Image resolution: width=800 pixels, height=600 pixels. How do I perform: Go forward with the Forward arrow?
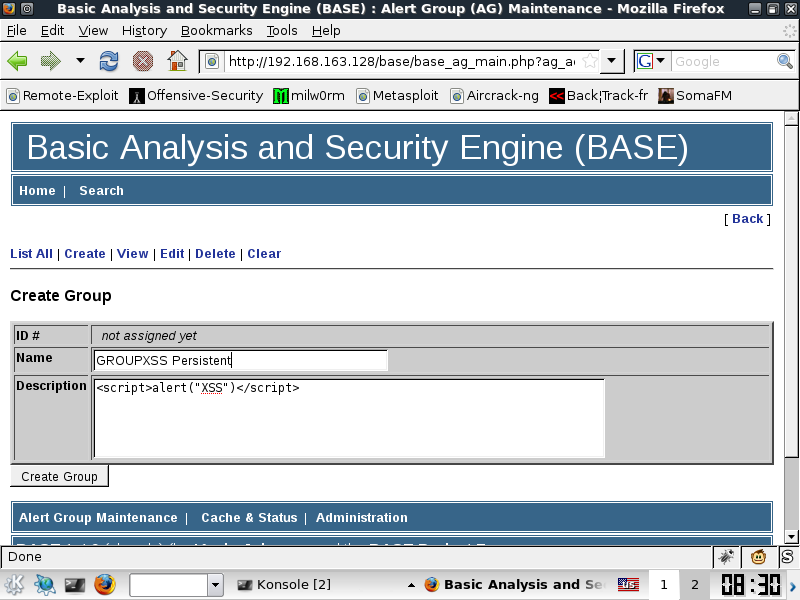tap(51, 61)
